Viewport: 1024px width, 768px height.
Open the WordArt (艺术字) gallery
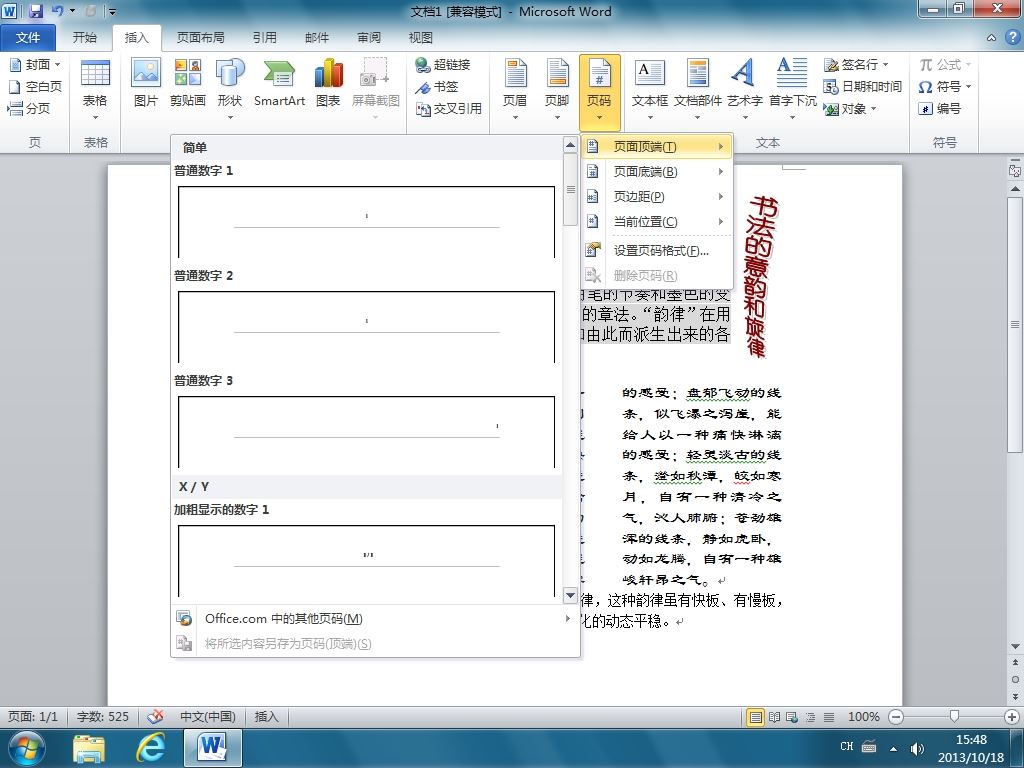pos(744,90)
